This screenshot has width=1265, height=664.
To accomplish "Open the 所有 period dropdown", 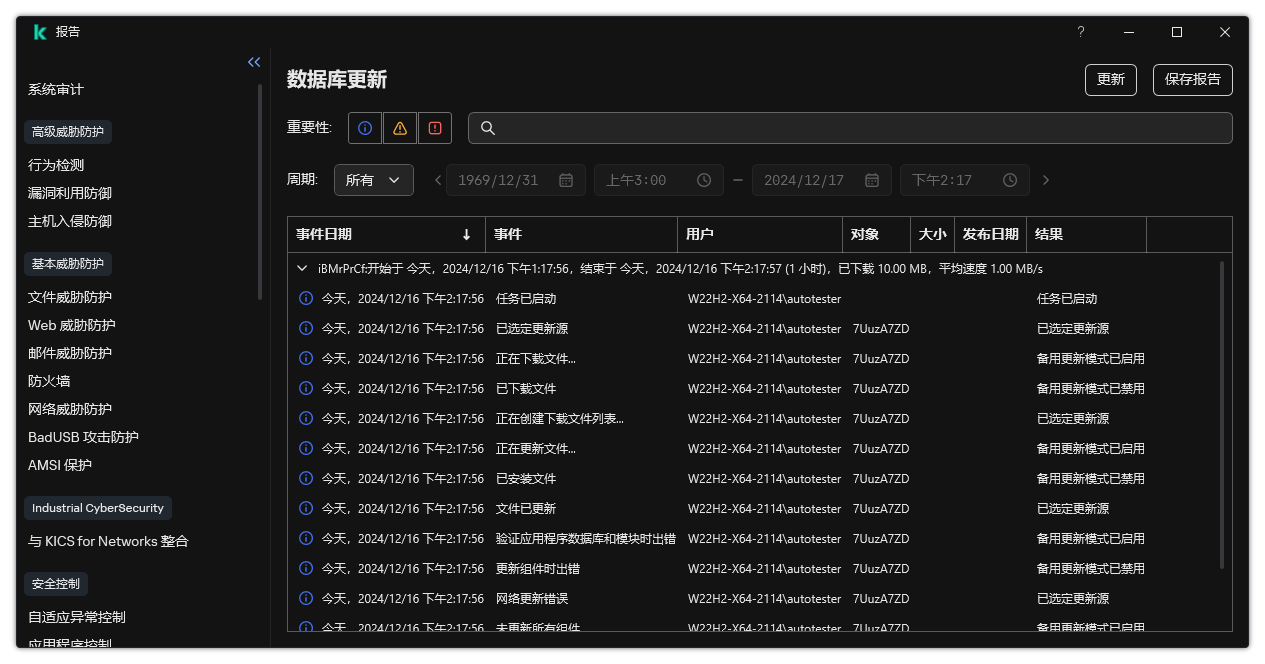I will 373,180.
